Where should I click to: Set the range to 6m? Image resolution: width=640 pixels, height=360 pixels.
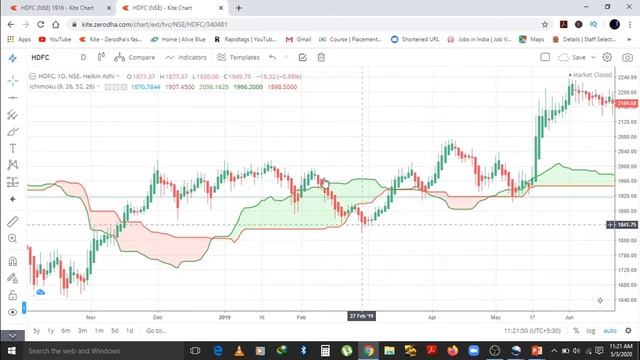click(x=66, y=331)
